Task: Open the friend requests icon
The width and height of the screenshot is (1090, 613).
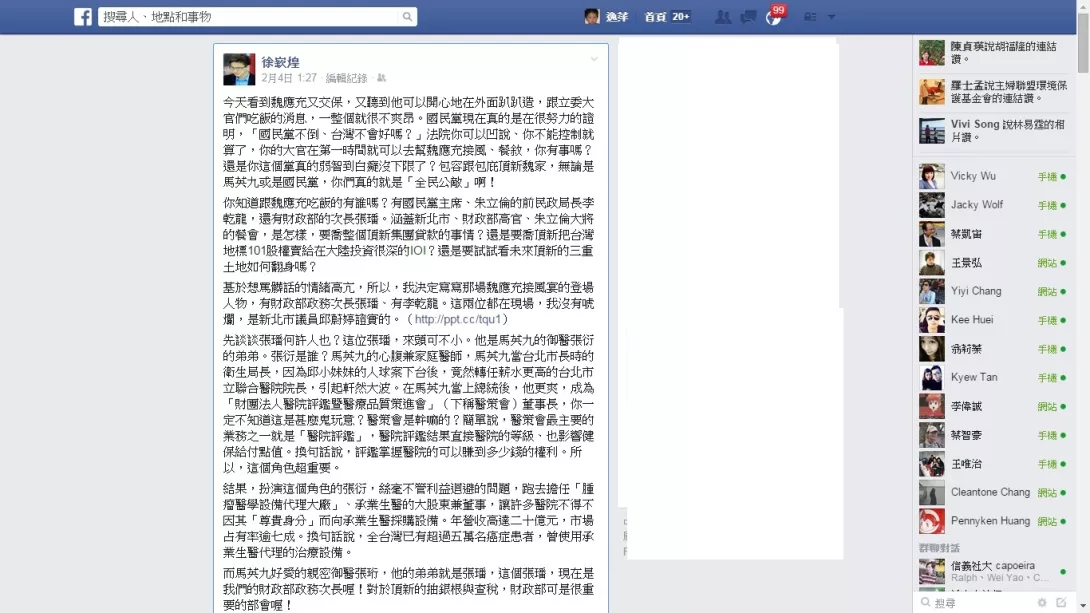Action: (723, 17)
